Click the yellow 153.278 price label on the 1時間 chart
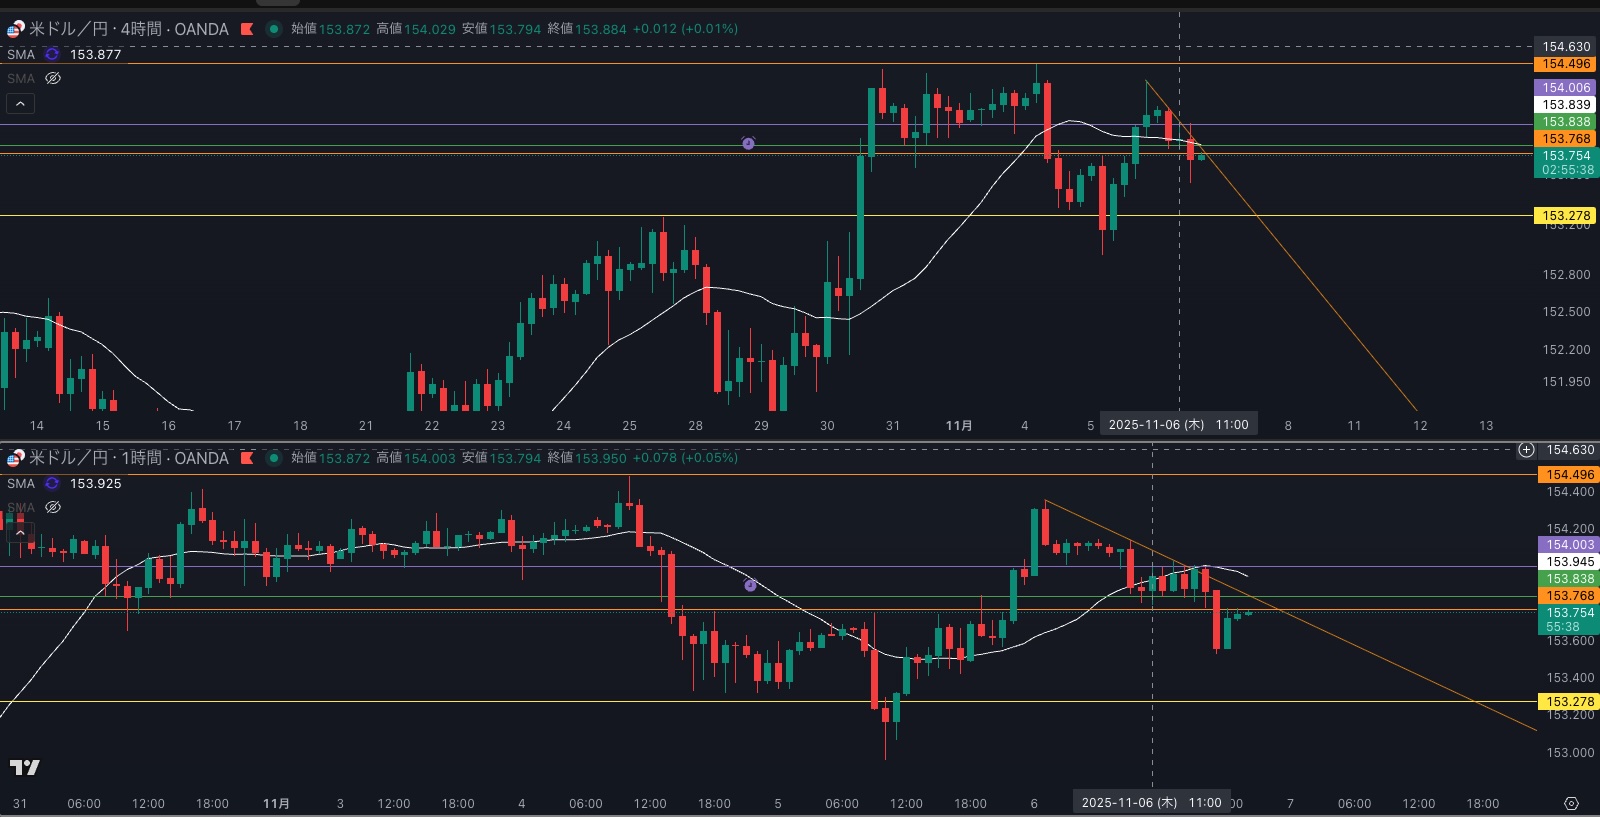The height and width of the screenshot is (817, 1600). coord(1569,702)
